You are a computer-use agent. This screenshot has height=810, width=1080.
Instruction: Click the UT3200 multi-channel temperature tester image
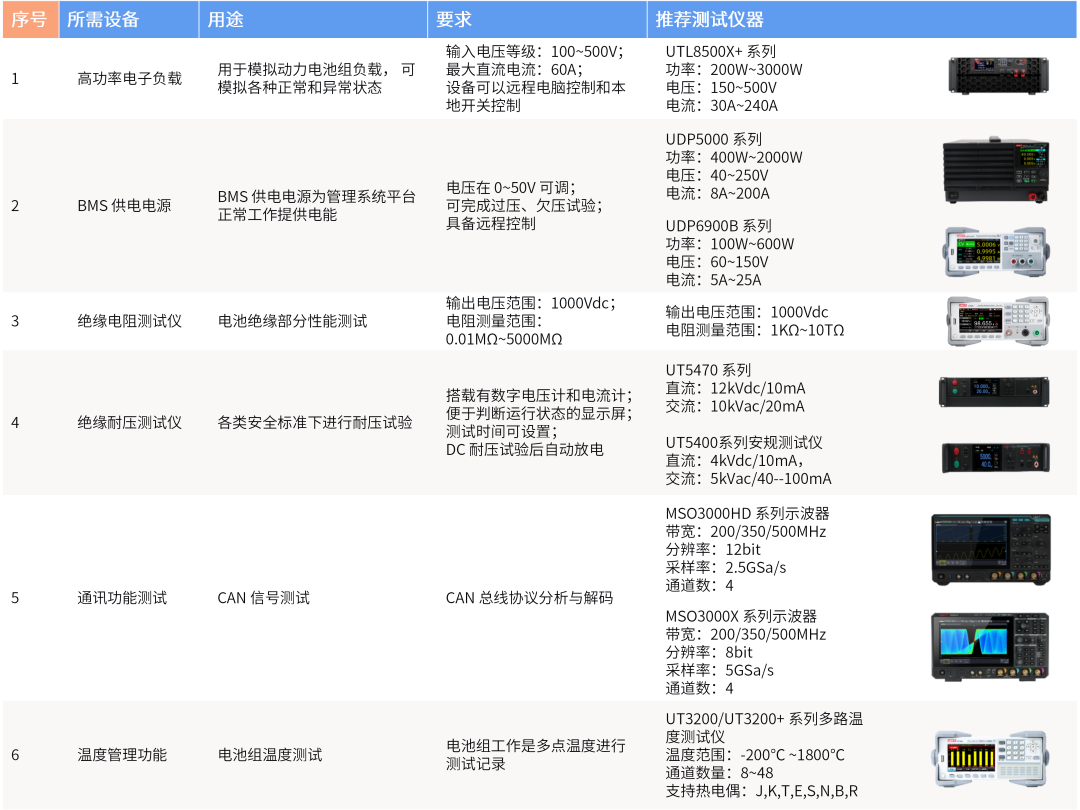pyautogui.click(x=990, y=758)
